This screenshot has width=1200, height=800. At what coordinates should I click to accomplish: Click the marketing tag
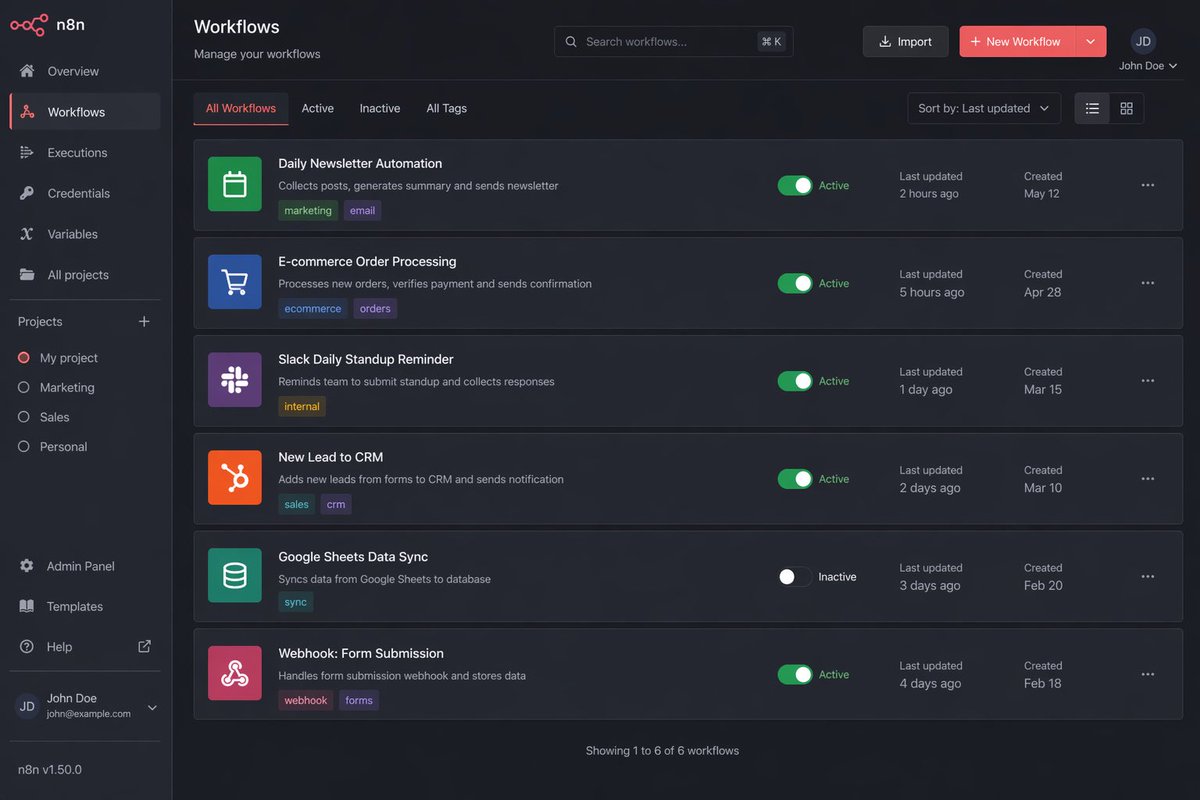point(308,211)
